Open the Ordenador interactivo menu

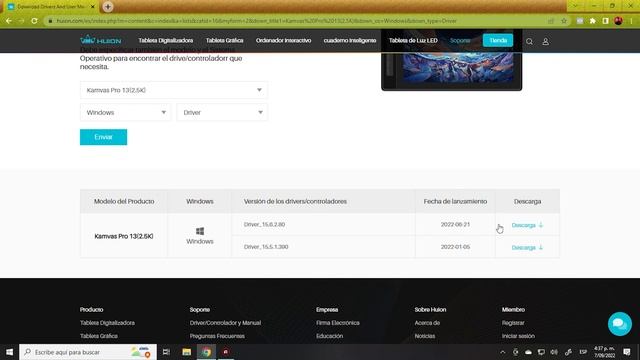[x=283, y=40]
